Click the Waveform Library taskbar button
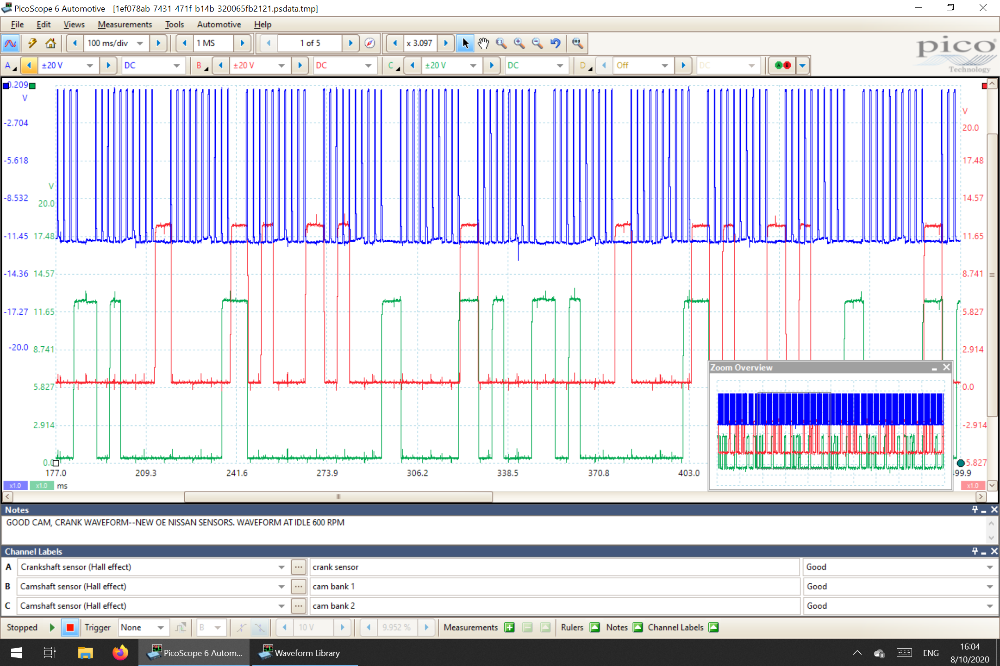This screenshot has height=666, width=1000. tap(300, 653)
